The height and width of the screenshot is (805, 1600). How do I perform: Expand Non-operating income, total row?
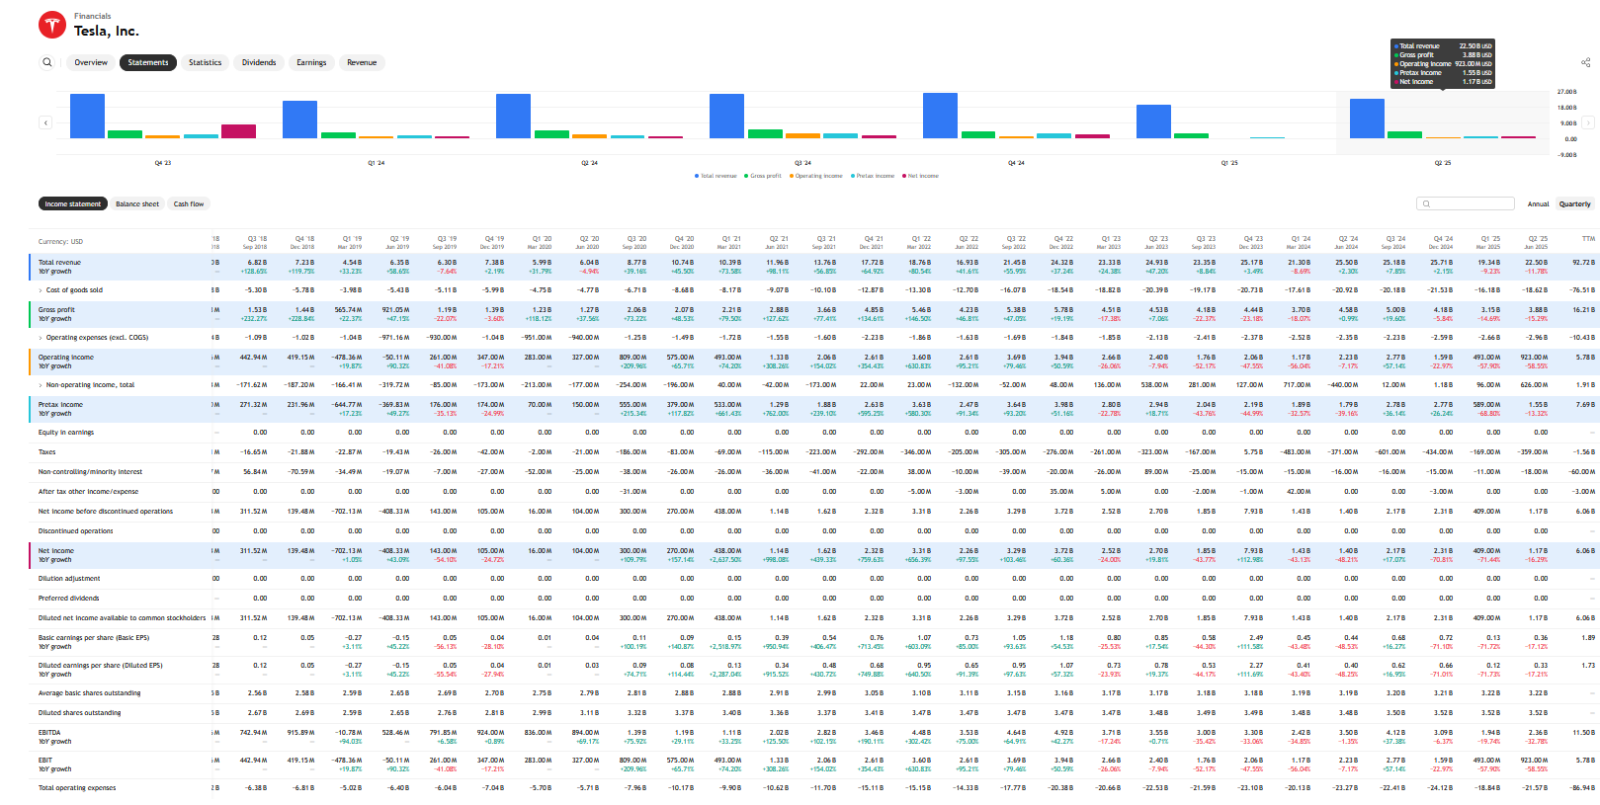tap(41, 385)
